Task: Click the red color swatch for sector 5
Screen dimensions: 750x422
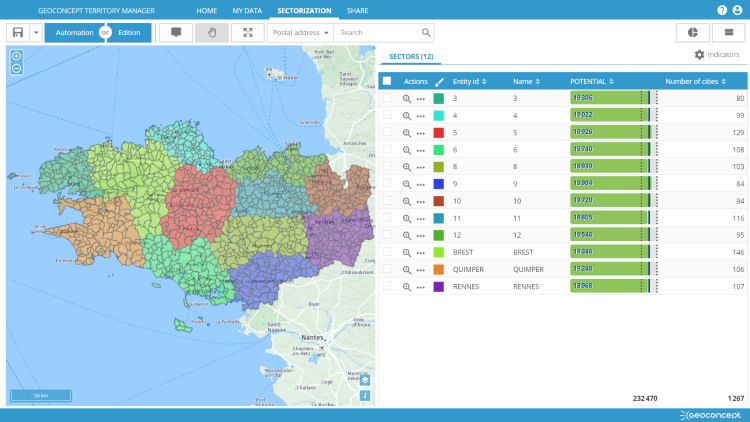Action: tap(438, 132)
